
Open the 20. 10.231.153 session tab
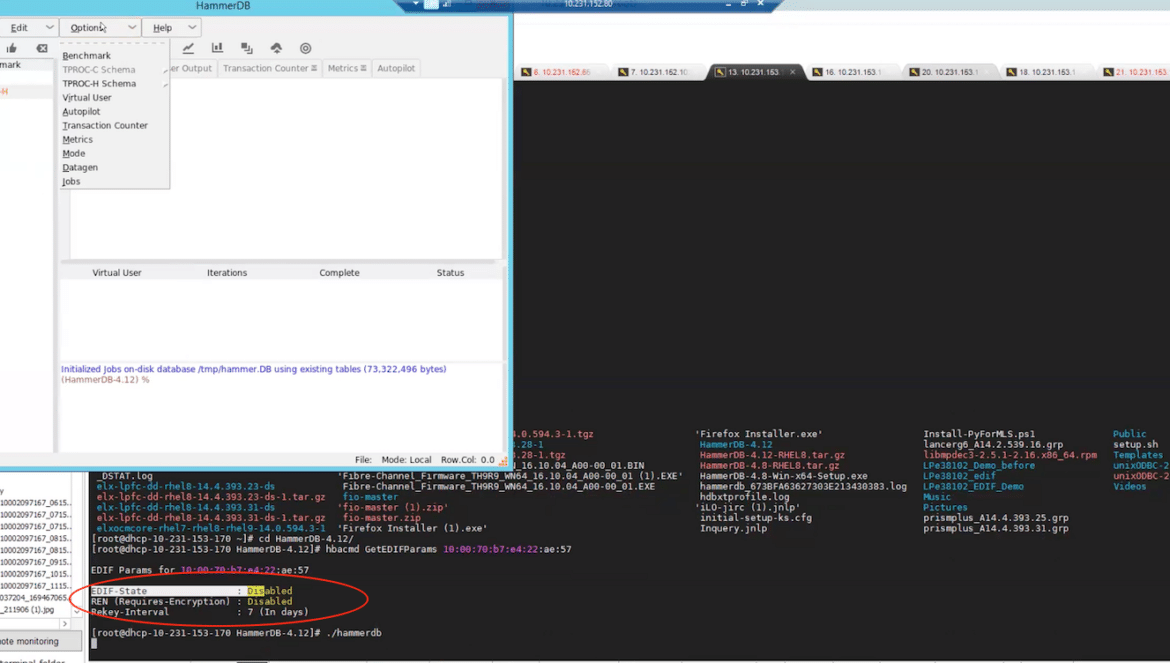949,72
